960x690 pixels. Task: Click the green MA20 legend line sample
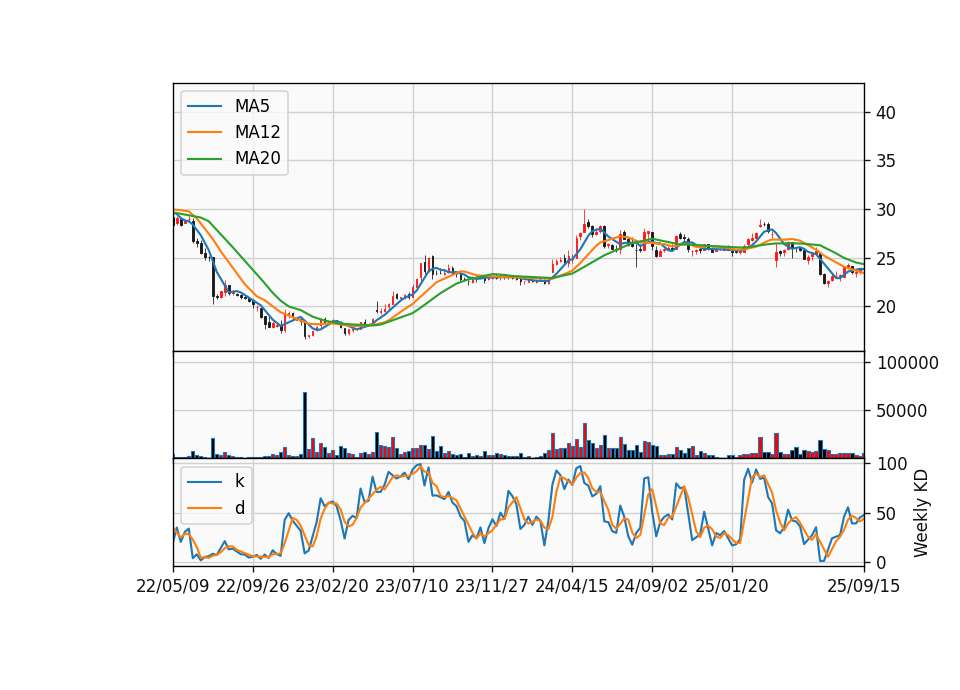tap(204, 159)
